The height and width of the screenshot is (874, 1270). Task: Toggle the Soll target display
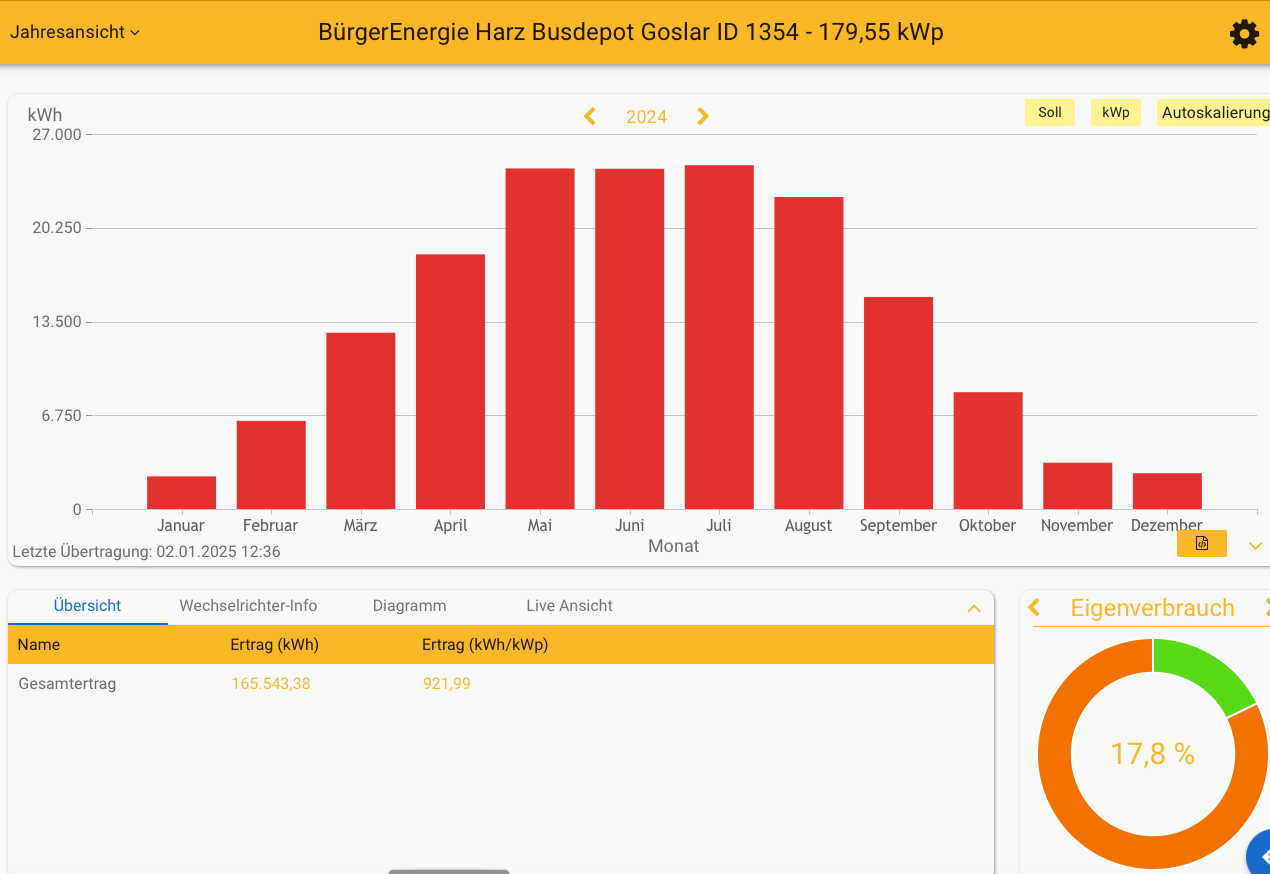(1049, 113)
